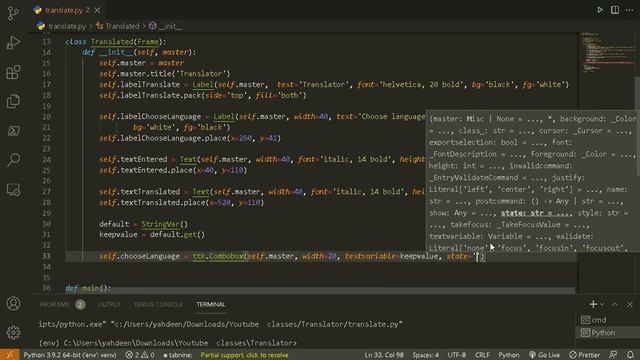Maximize the panel with chevron up
The image size is (640, 360).
coord(615,304)
